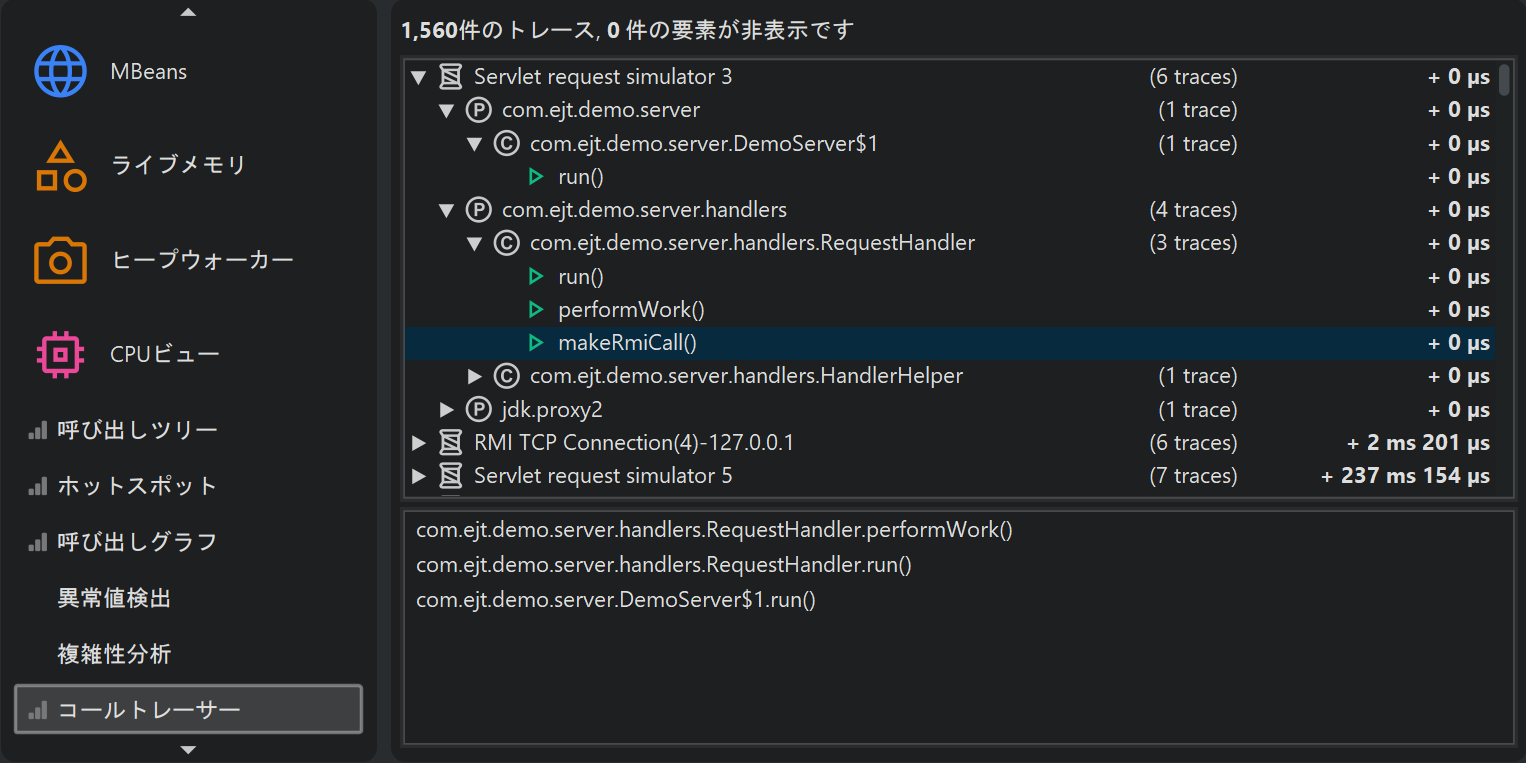
Task: Select the makeRmiCall() trace row
Action: click(627, 343)
